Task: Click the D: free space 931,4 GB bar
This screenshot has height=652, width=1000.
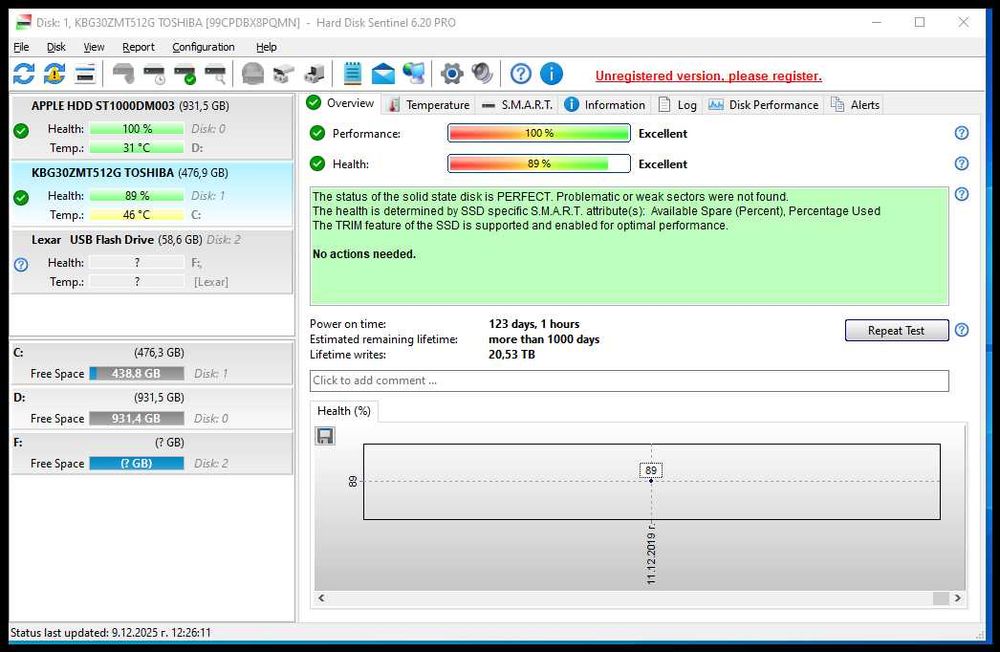Action: pos(136,418)
